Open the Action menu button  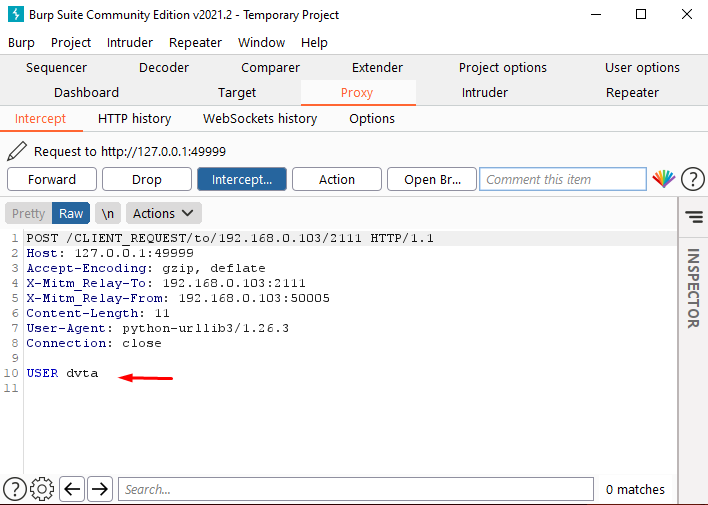point(337,179)
